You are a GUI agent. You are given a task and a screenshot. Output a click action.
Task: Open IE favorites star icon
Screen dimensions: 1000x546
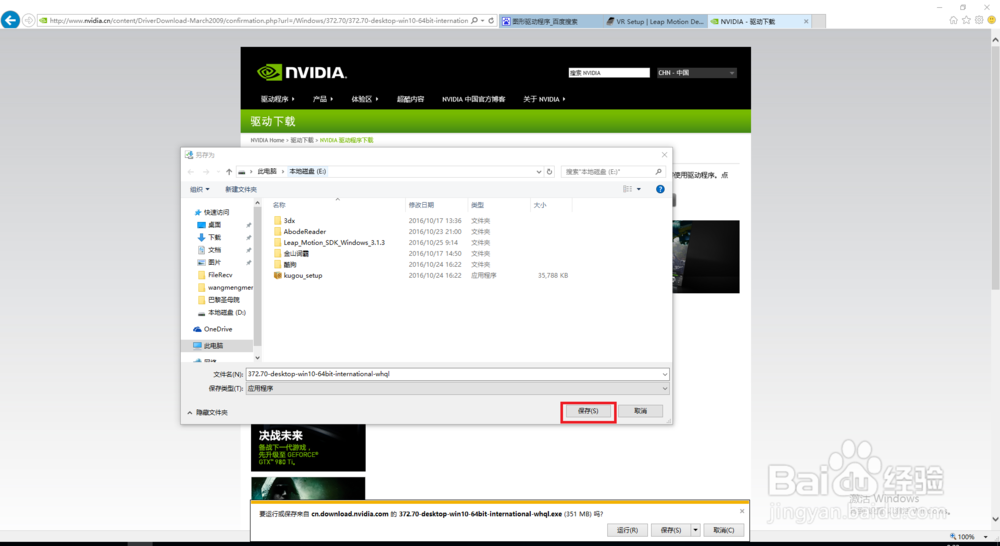[x=966, y=20]
